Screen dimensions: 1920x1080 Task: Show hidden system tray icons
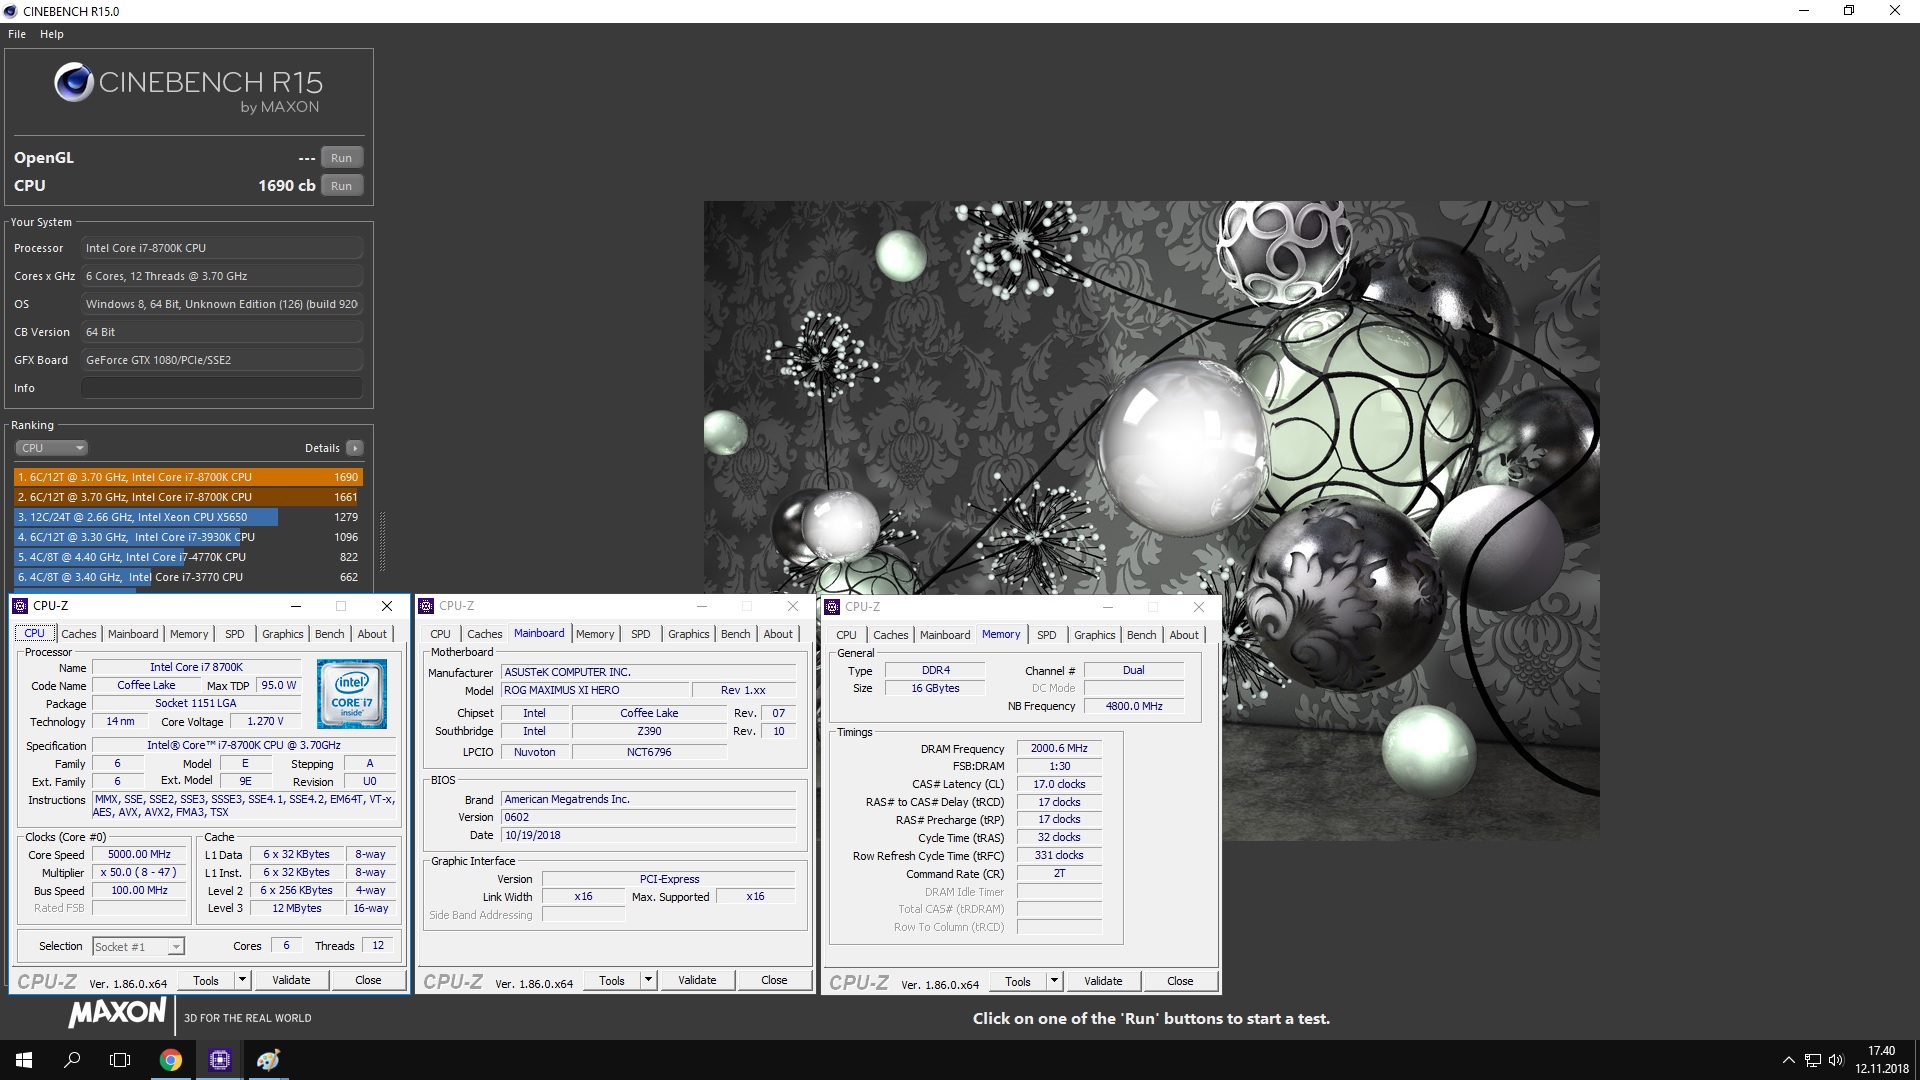click(x=1788, y=1060)
